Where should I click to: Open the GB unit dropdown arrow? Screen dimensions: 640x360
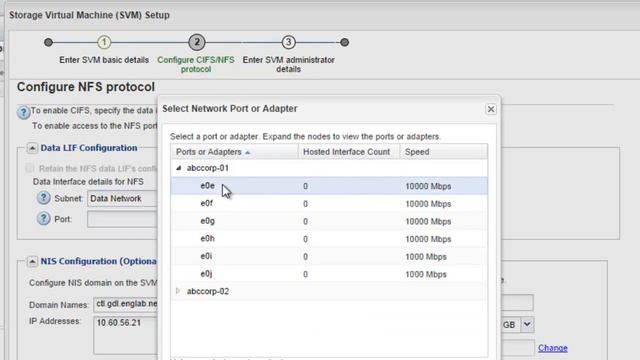[x=527, y=324]
